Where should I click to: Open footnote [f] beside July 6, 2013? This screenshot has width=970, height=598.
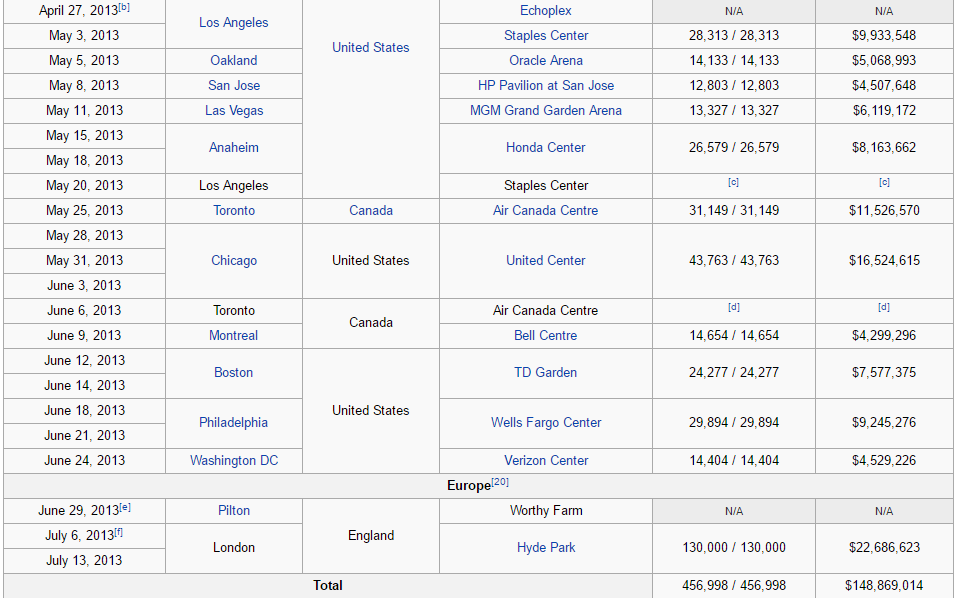tap(118, 532)
